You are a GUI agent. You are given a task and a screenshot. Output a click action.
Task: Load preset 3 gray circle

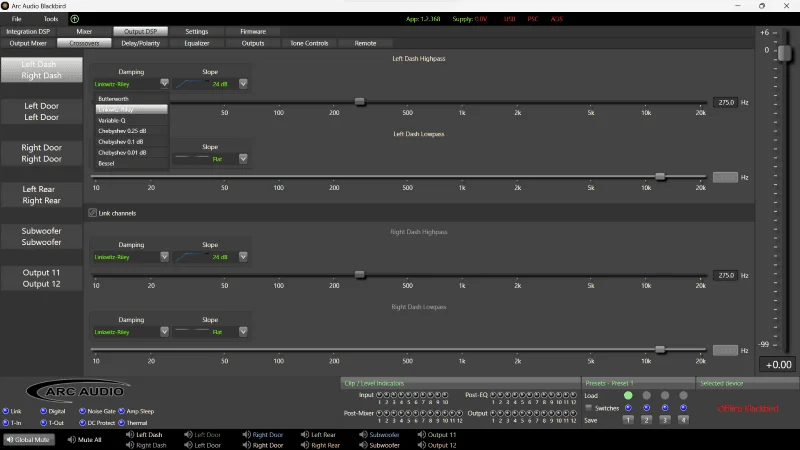coord(665,395)
